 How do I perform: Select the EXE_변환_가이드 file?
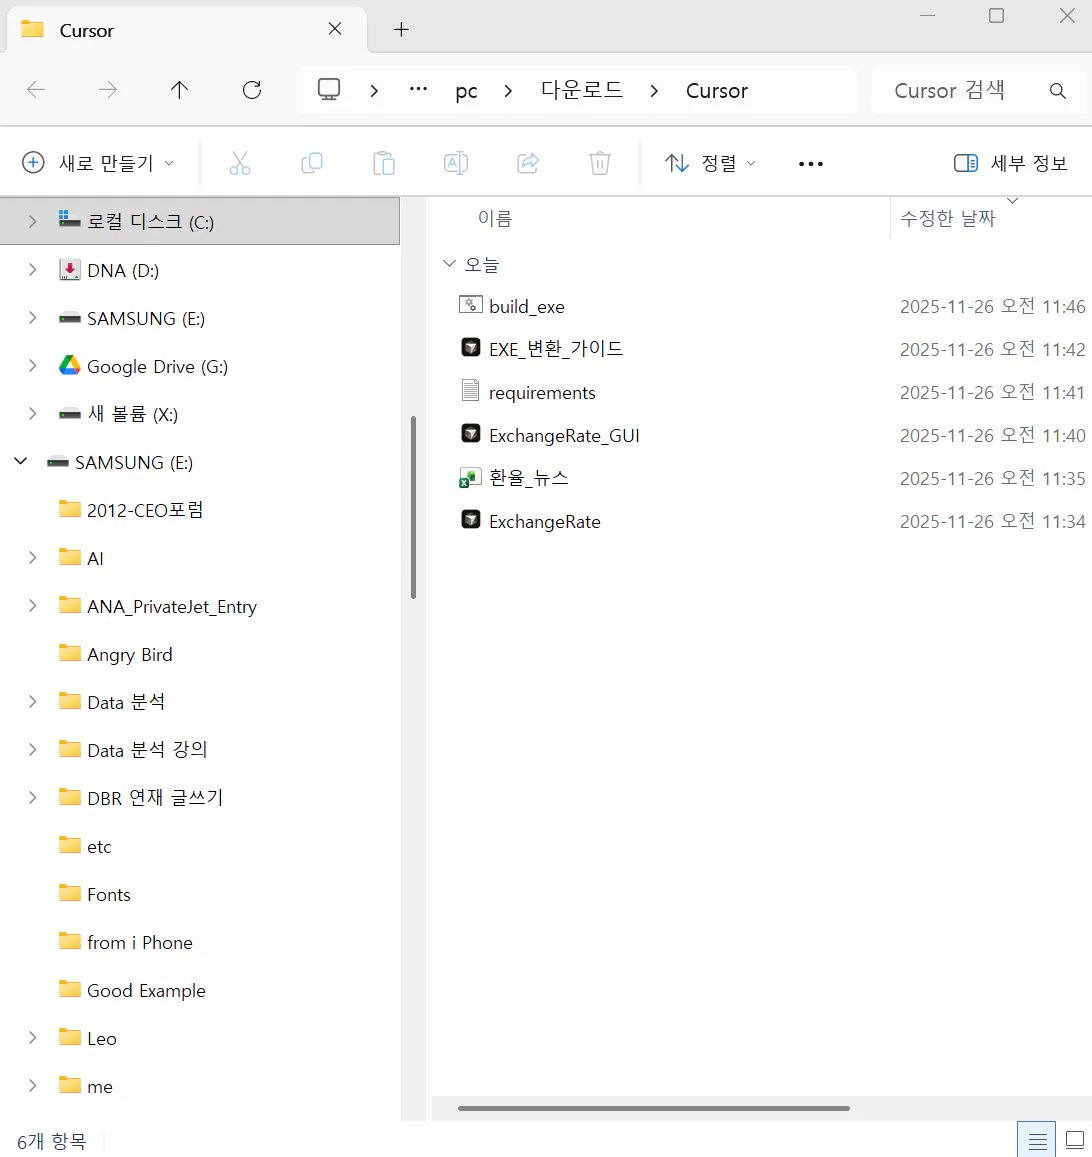[x=556, y=348]
